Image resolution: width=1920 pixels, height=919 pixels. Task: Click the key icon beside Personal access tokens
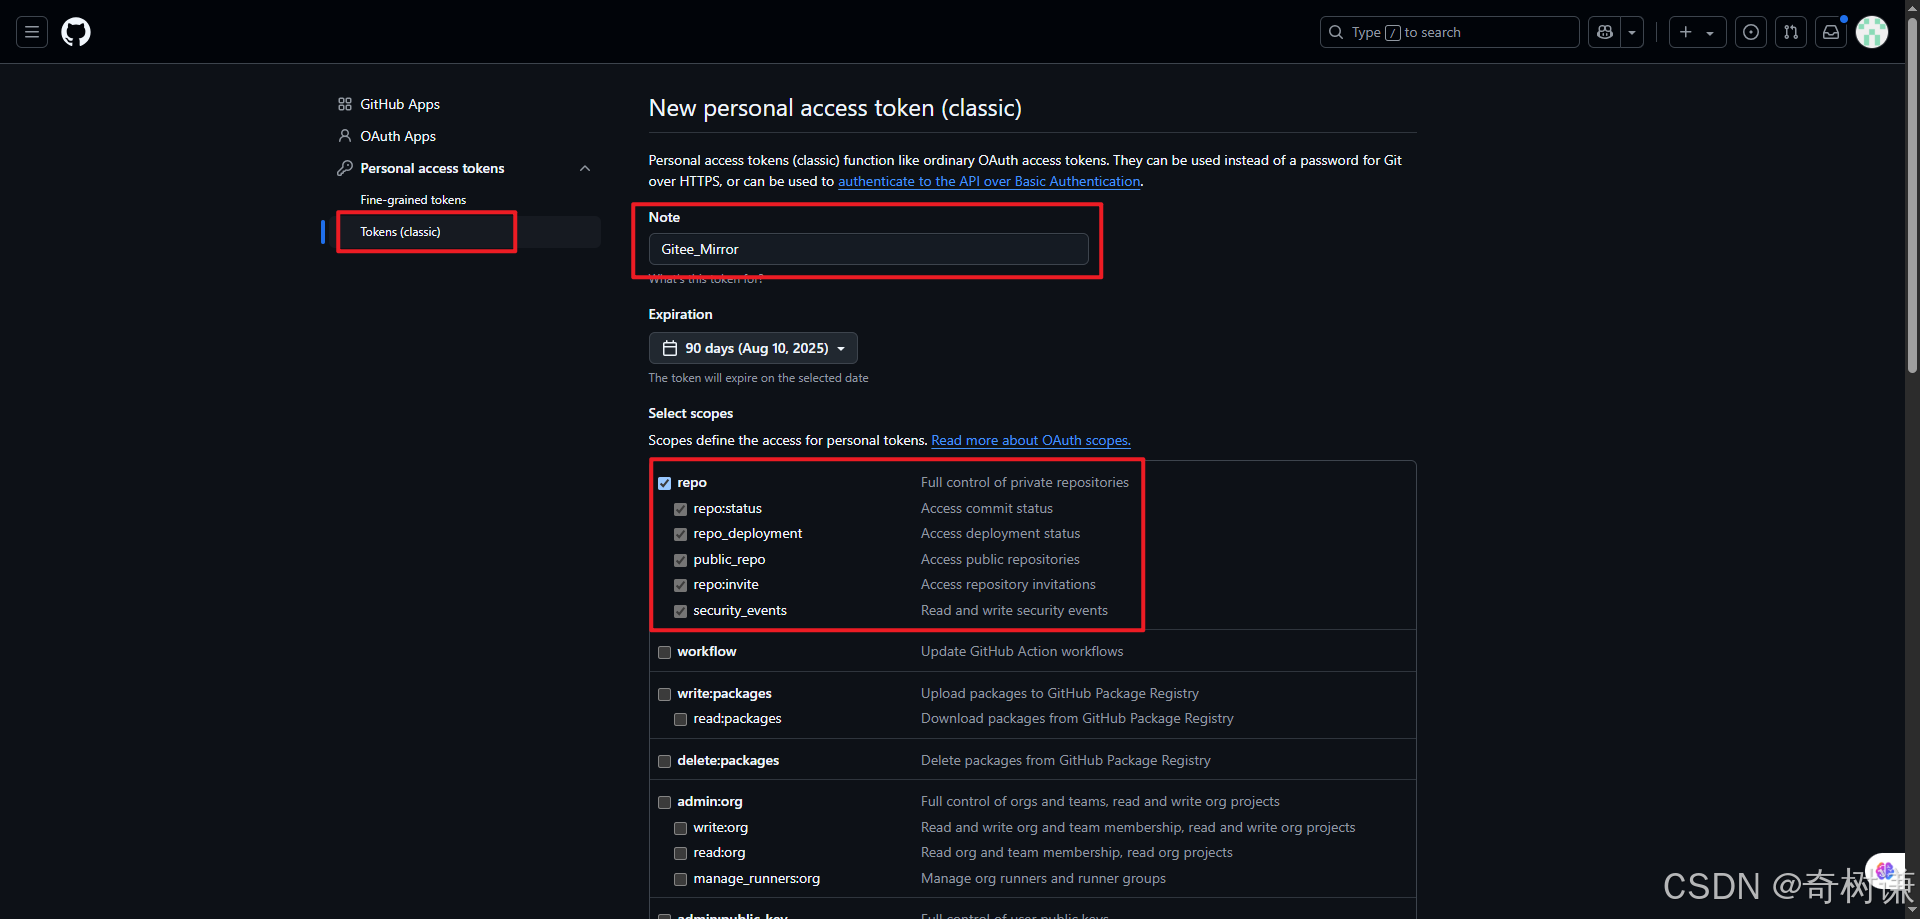click(345, 168)
